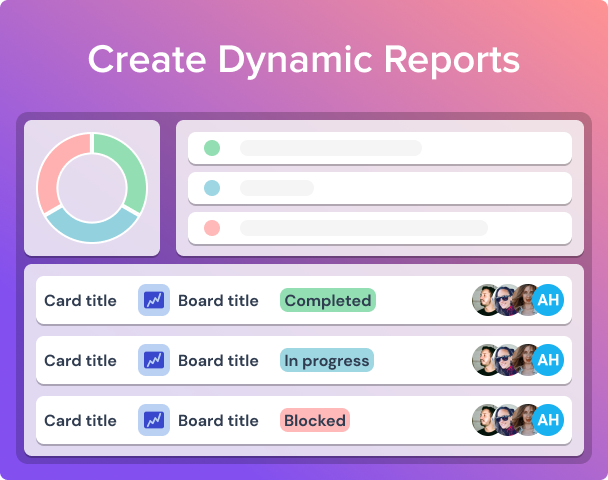Image resolution: width=608 pixels, height=480 pixels.
Task: Select the legend row with green dot
Action: coord(380,148)
